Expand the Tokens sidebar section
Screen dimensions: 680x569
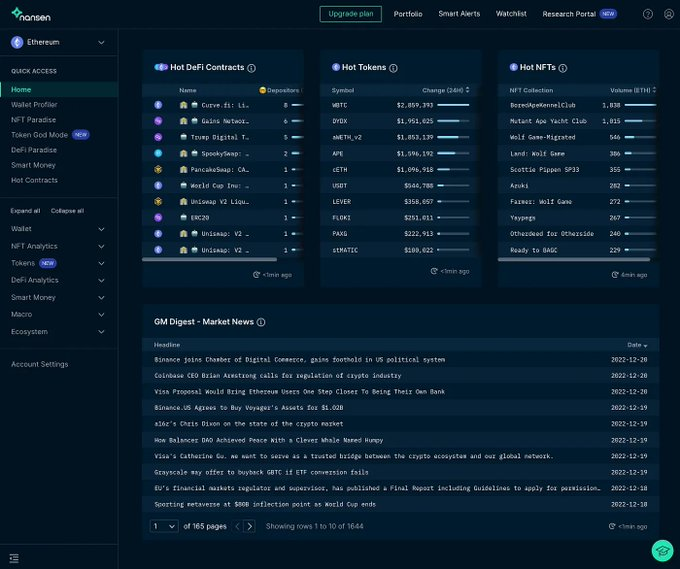pyautogui.click(x=59, y=263)
